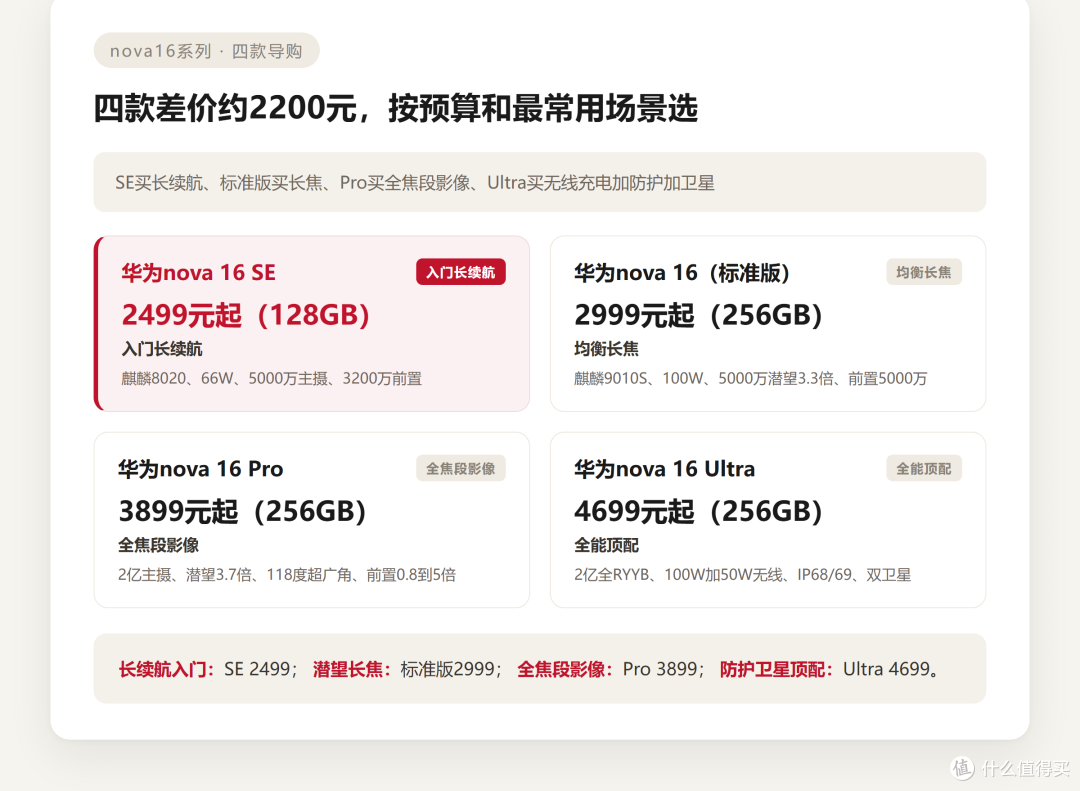The image size is (1080, 791).
Task: Click the '均衡长焦' badge tag
Action: 924,272
